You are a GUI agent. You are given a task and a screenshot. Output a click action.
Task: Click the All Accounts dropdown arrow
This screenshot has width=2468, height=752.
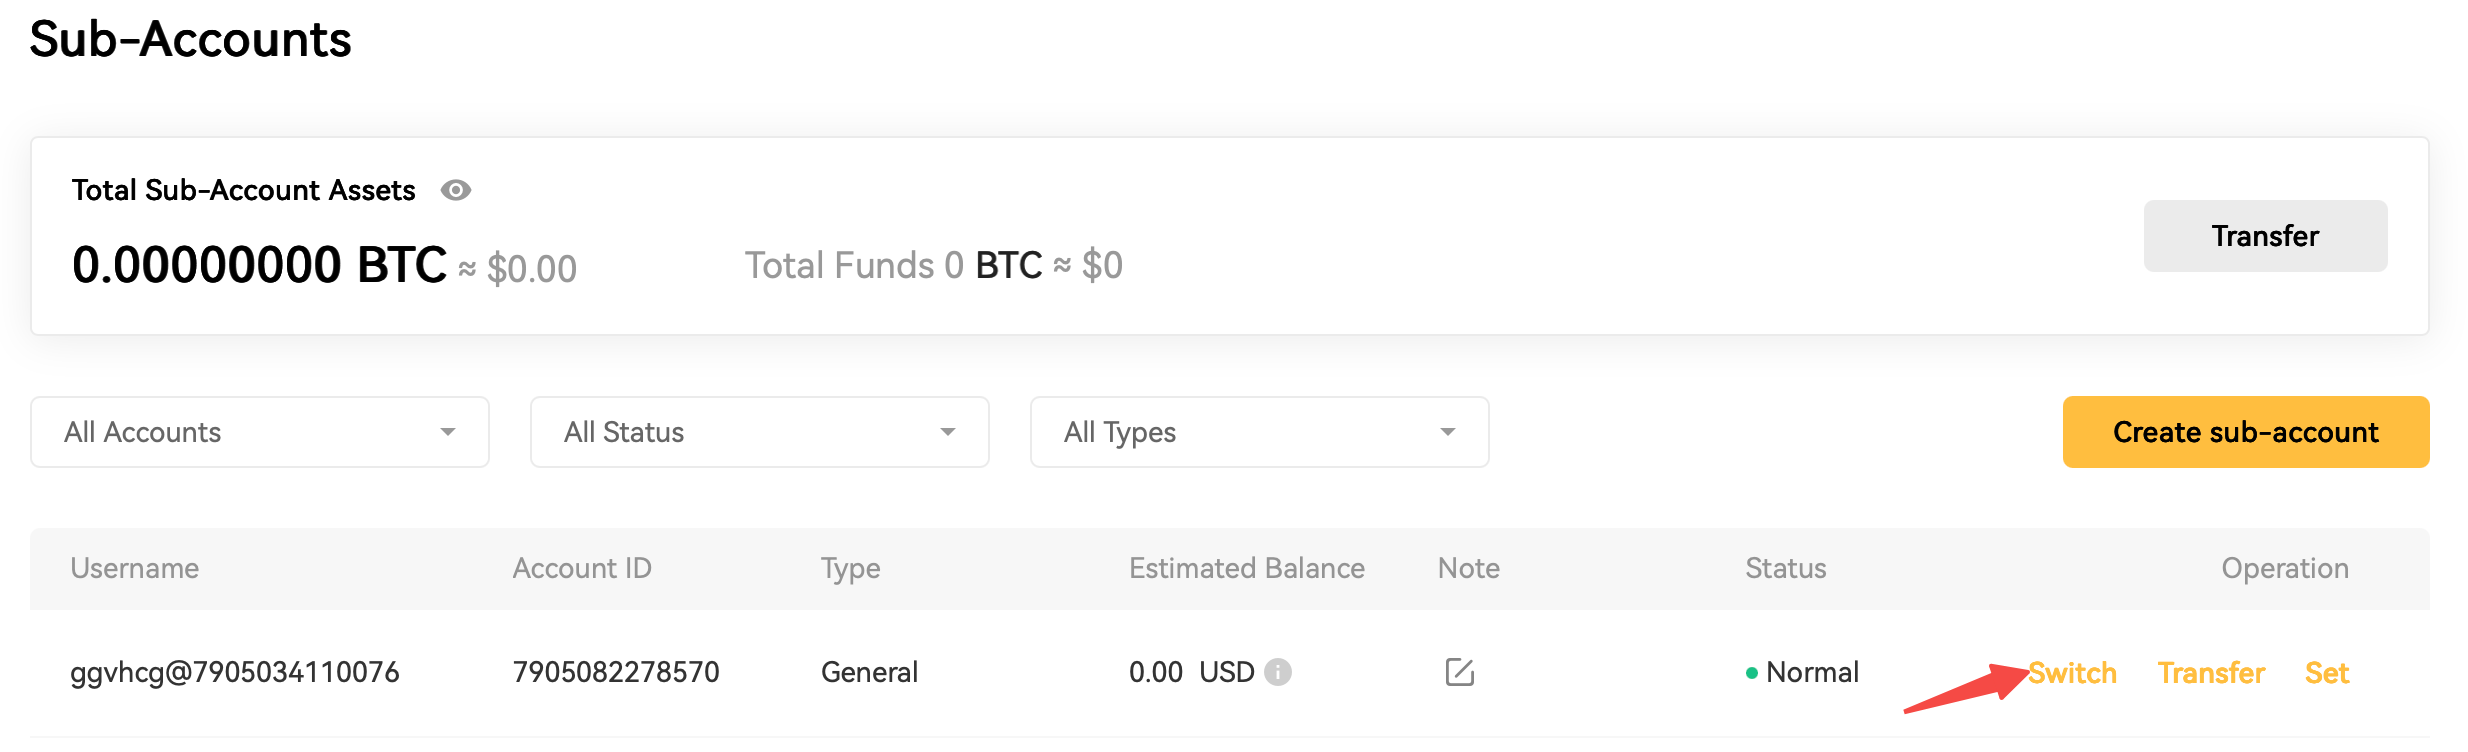(447, 432)
